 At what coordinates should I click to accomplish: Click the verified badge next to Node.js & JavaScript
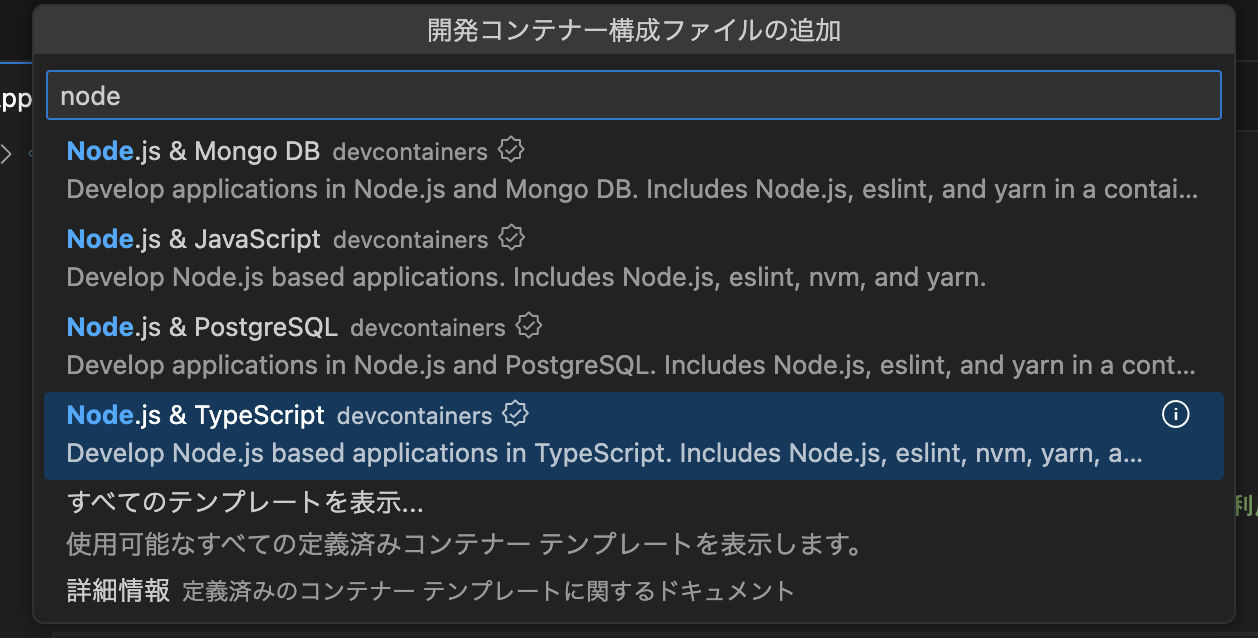[511, 237]
